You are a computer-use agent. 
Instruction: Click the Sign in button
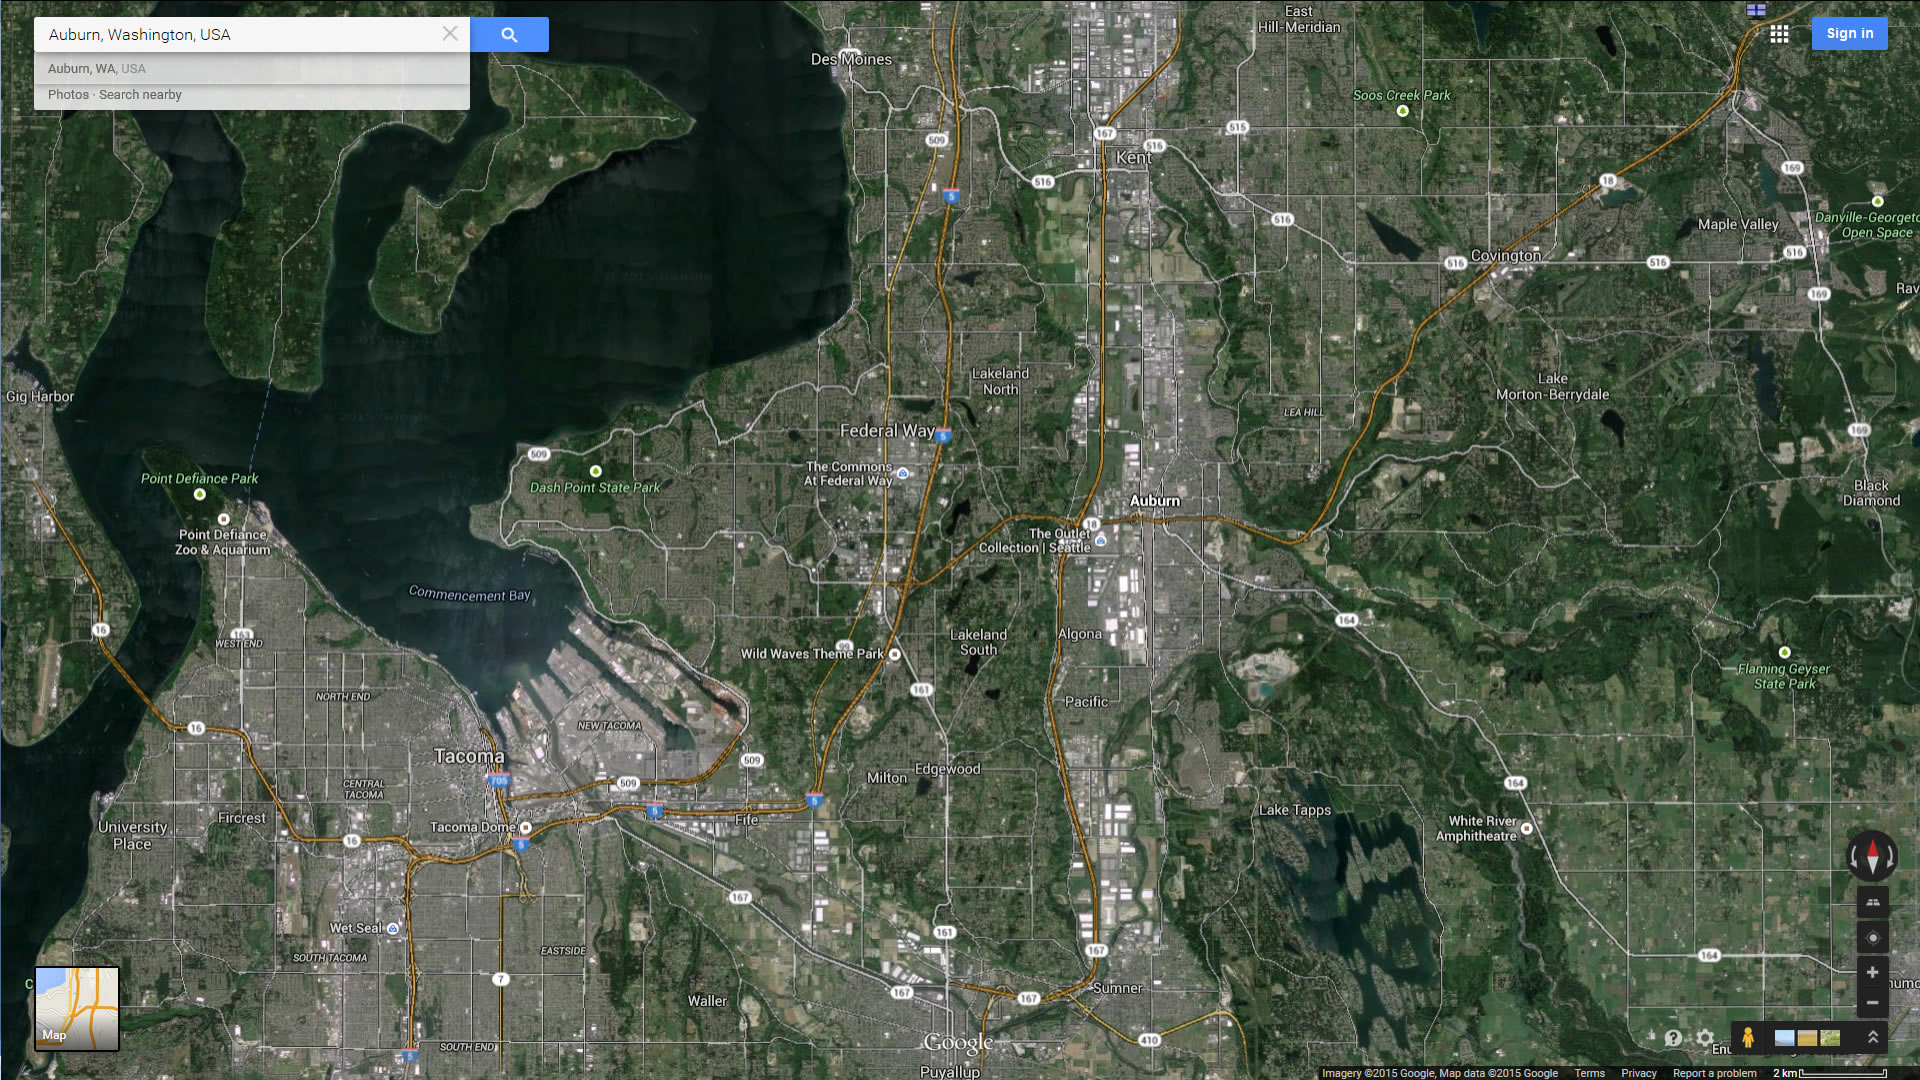pyautogui.click(x=1849, y=33)
